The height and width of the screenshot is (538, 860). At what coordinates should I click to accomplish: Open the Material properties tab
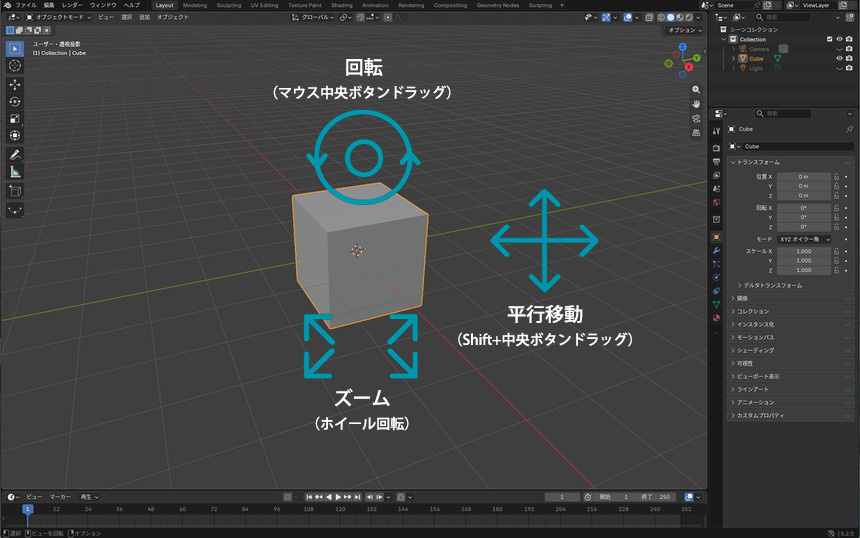[x=716, y=318]
